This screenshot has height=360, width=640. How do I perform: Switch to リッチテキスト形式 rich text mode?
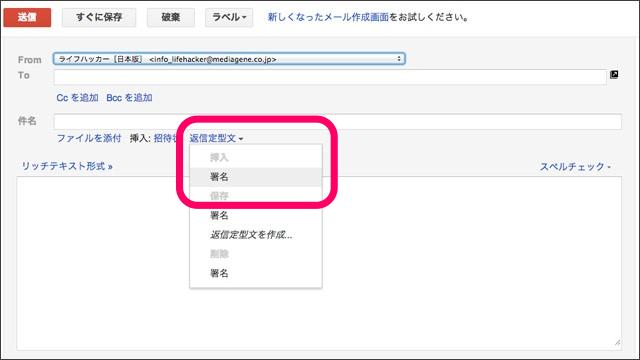pos(67,166)
